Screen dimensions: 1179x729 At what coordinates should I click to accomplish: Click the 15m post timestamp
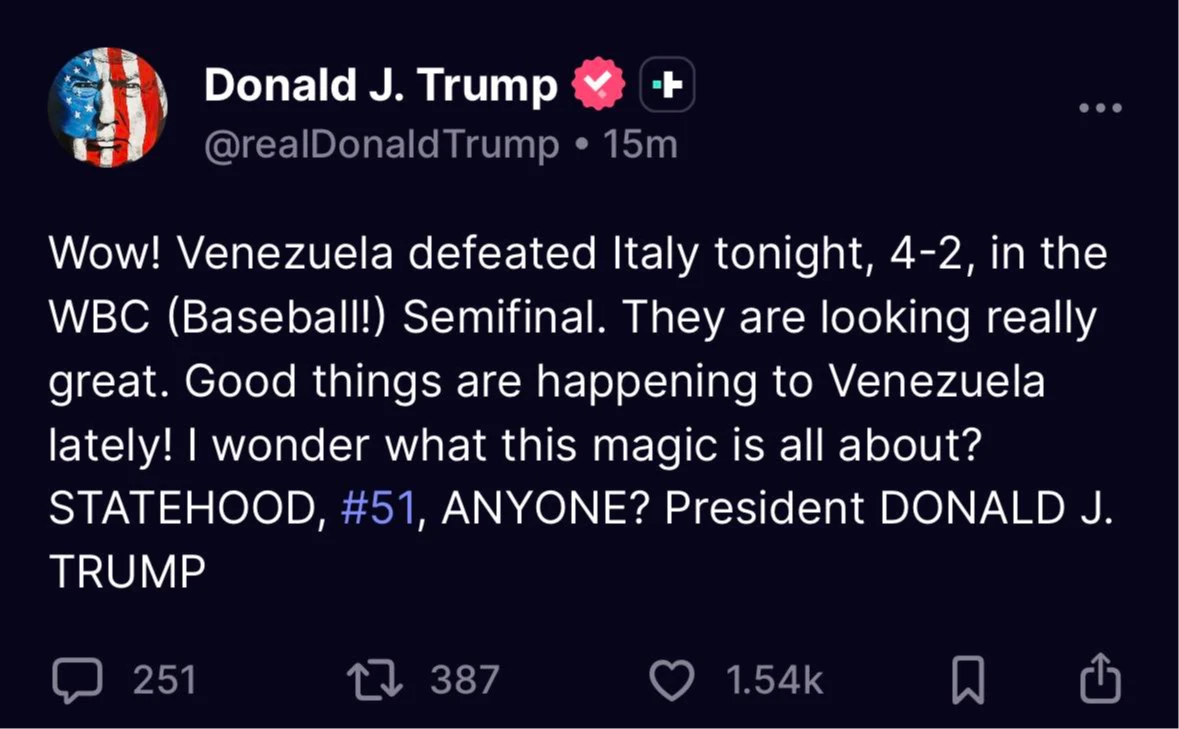click(641, 146)
